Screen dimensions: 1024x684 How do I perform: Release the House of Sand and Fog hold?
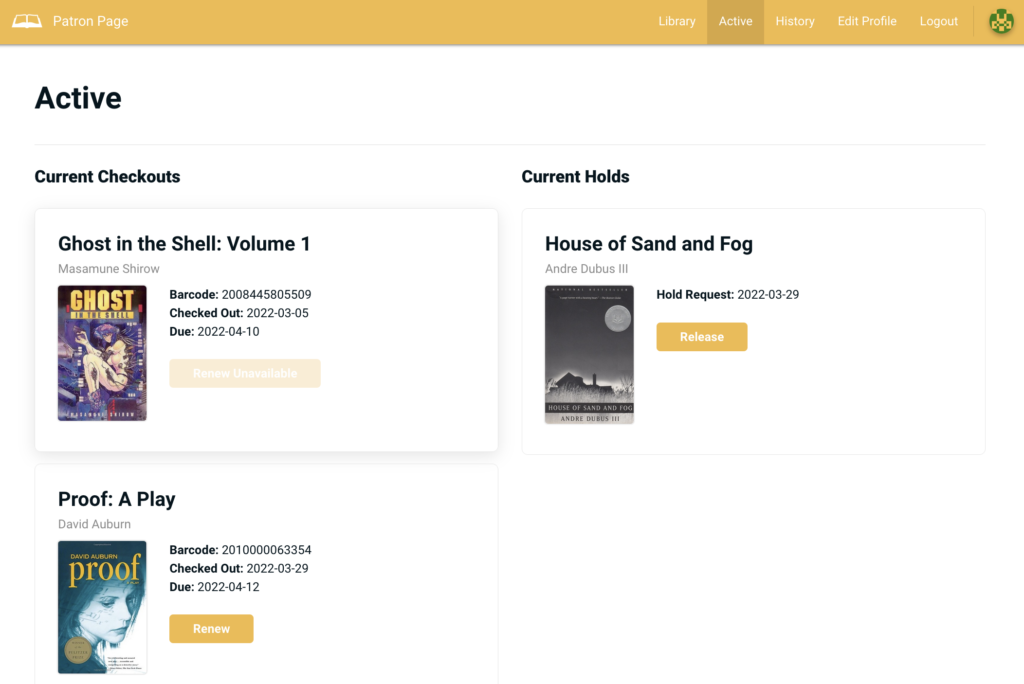coord(701,337)
